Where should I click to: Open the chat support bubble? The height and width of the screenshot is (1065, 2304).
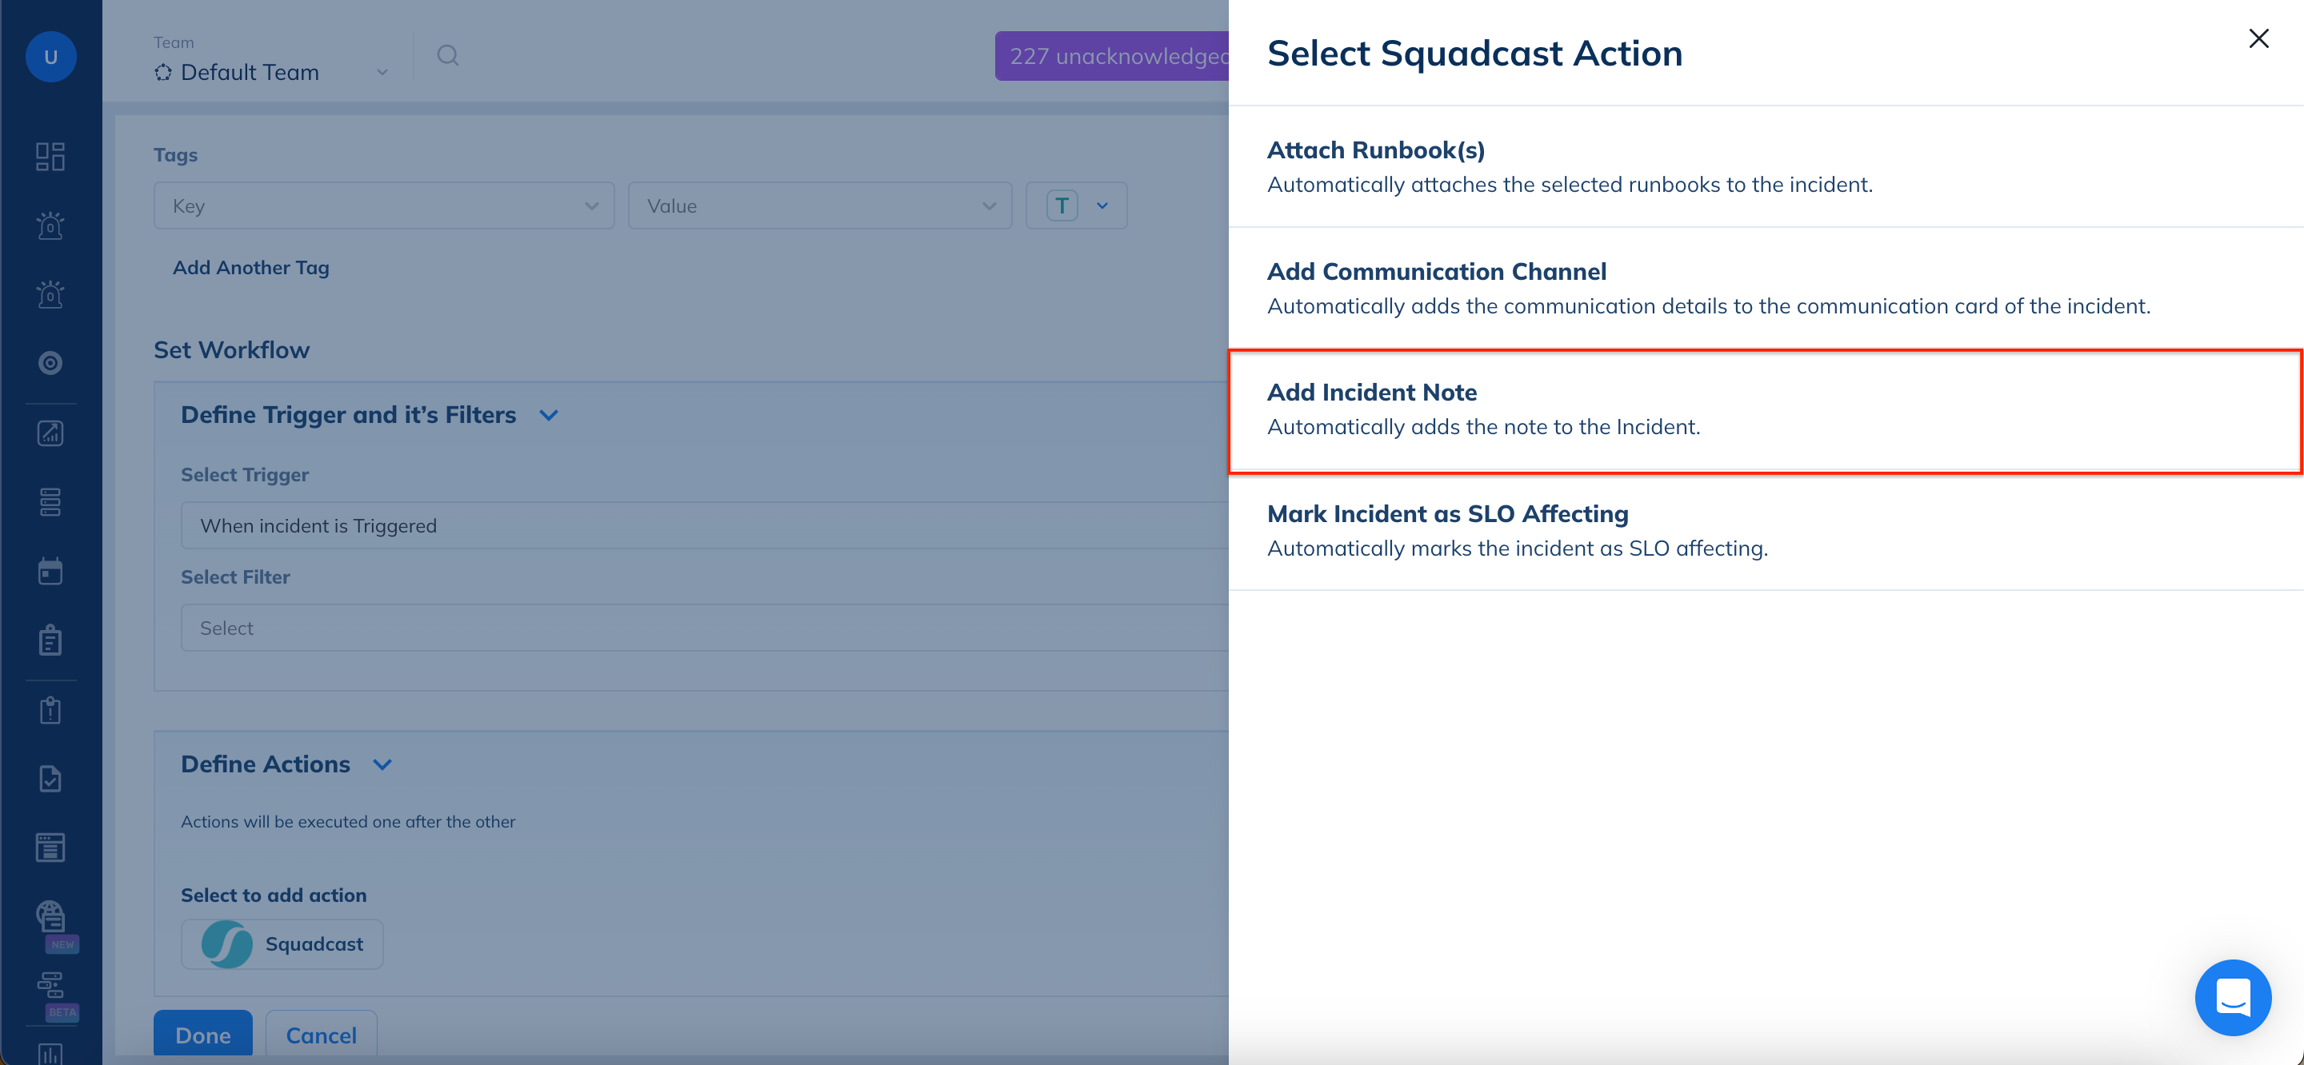coord(2232,997)
